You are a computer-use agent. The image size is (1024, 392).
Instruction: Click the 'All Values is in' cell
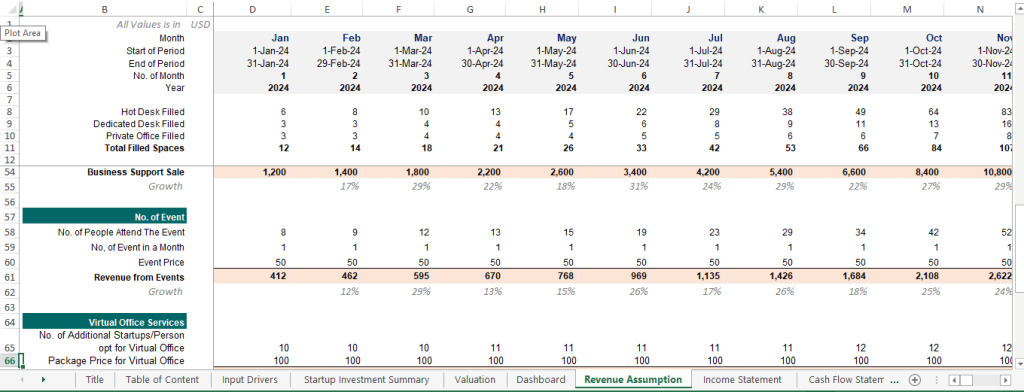148,24
